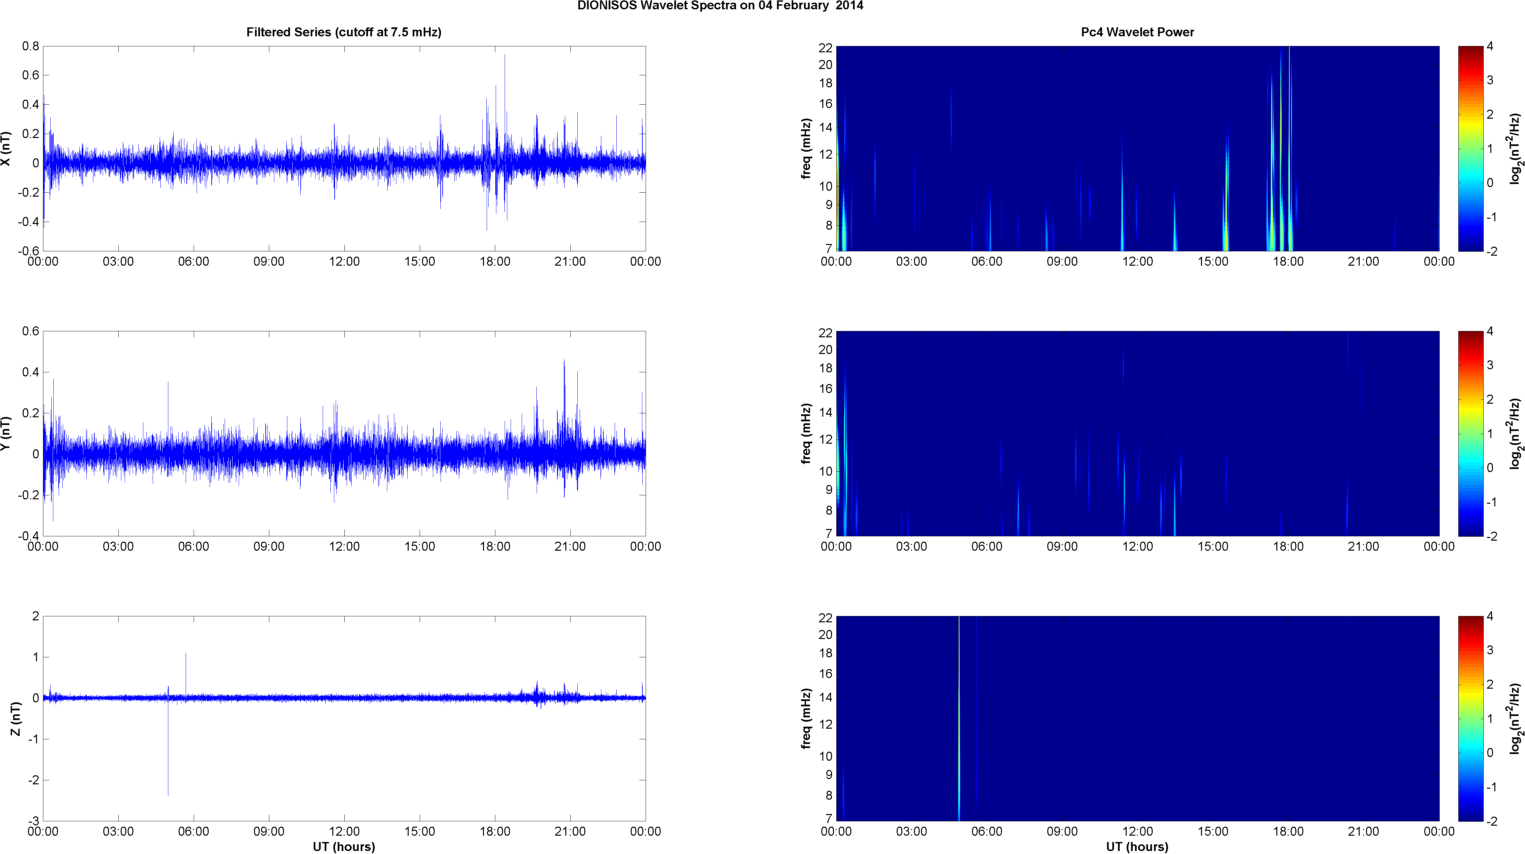Pick the colorbar beside the Z wavelet panel
1525x854 pixels.
click(x=1470, y=718)
